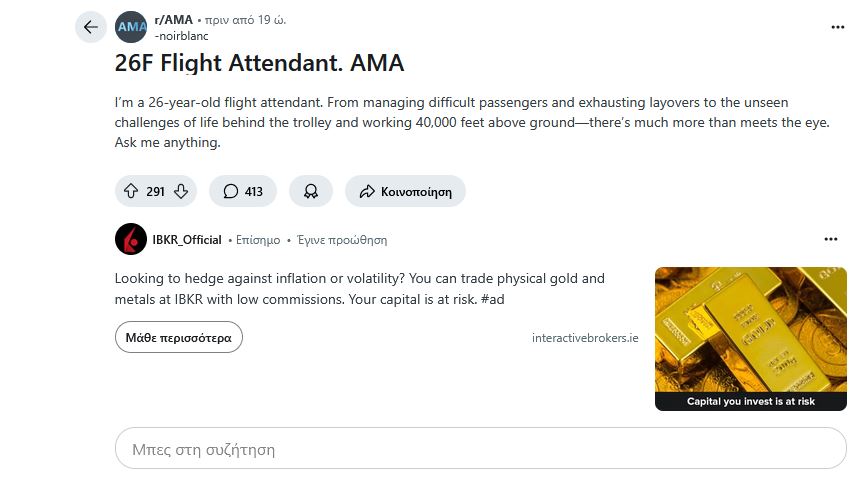Upvote the flight attendant AMA post
The image size is (858, 480).
tap(130, 191)
